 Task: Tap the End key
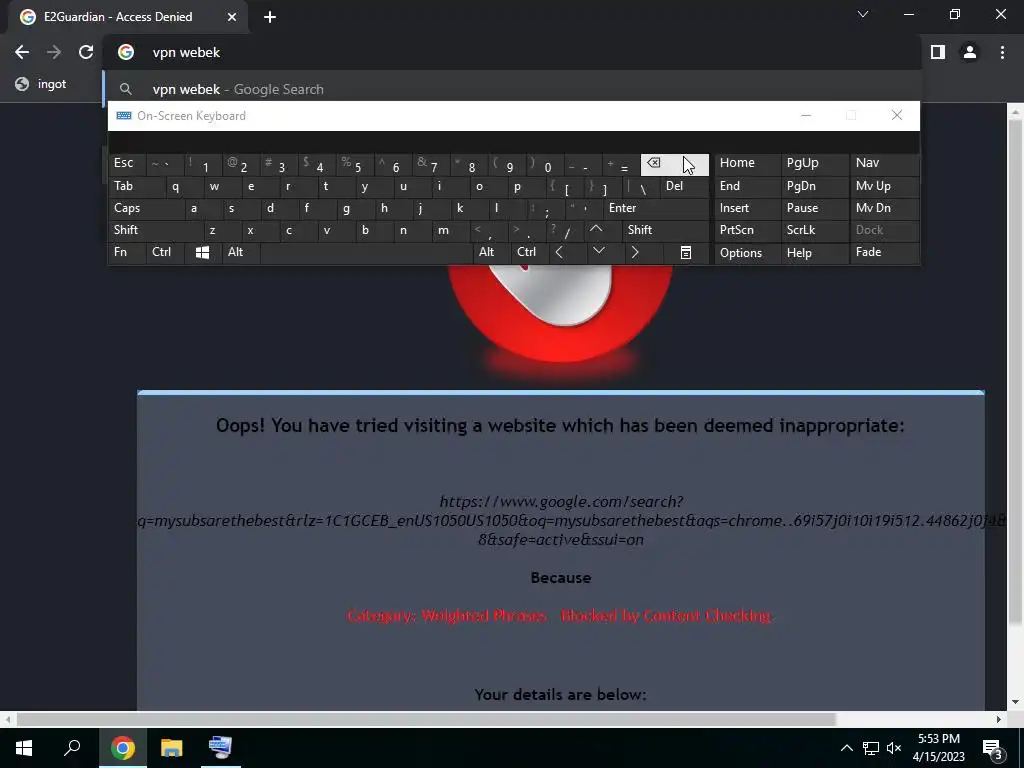pos(746,187)
